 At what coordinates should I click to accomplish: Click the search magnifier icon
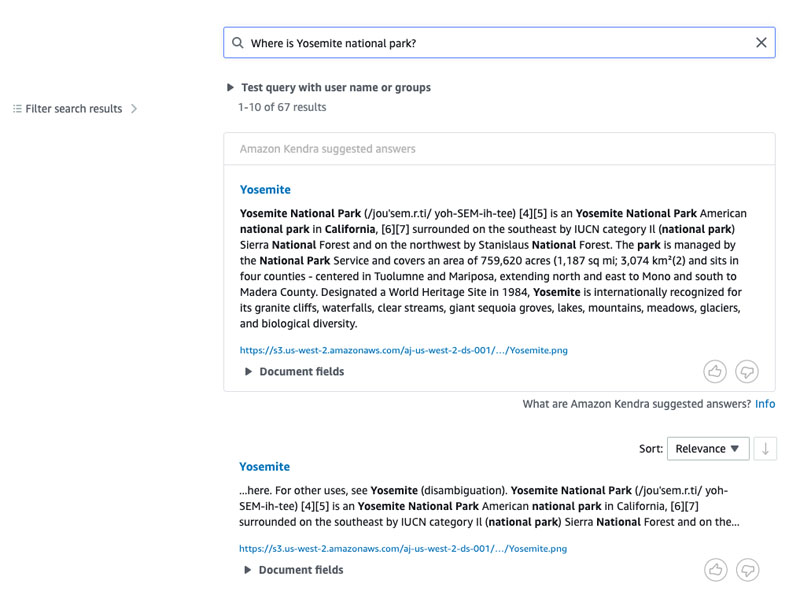(x=237, y=43)
